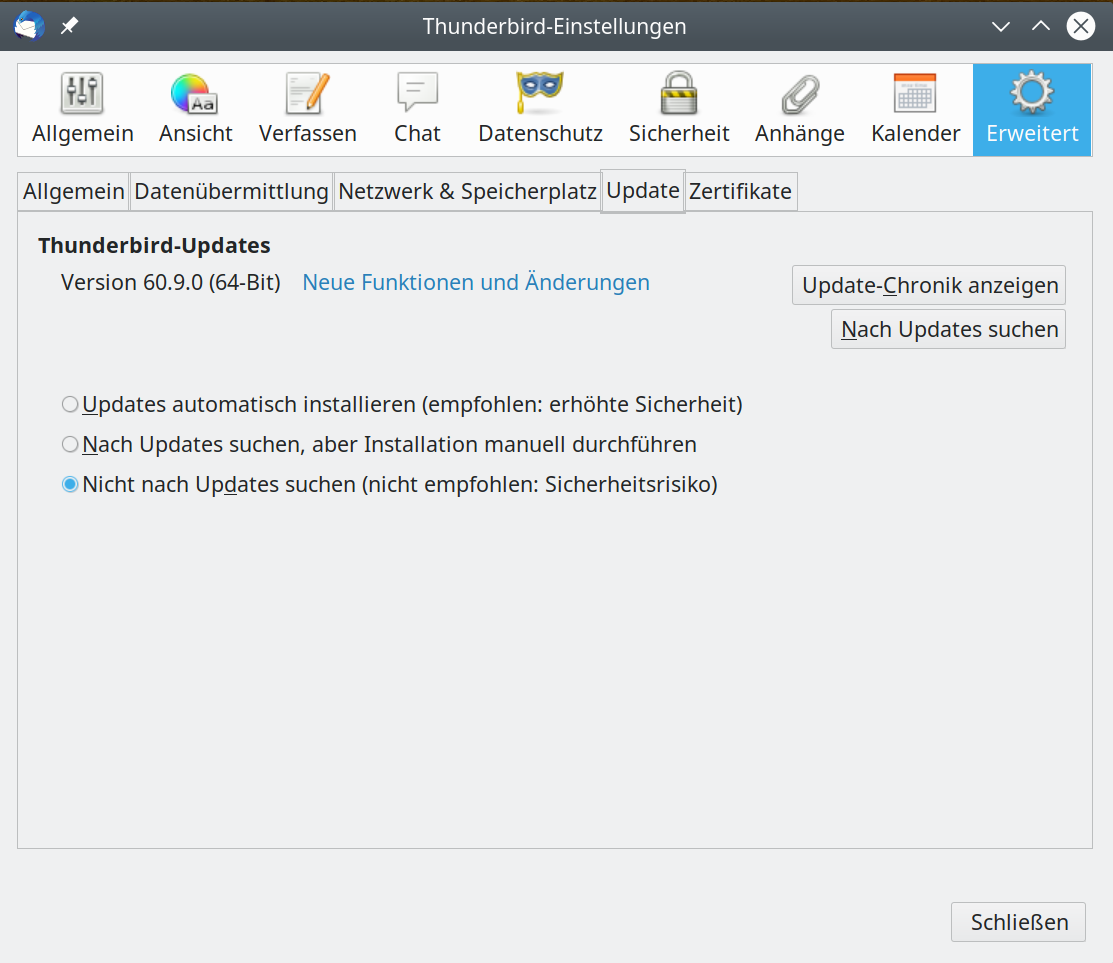
Task: Choose not to search for updates
Action: click(70, 484)
